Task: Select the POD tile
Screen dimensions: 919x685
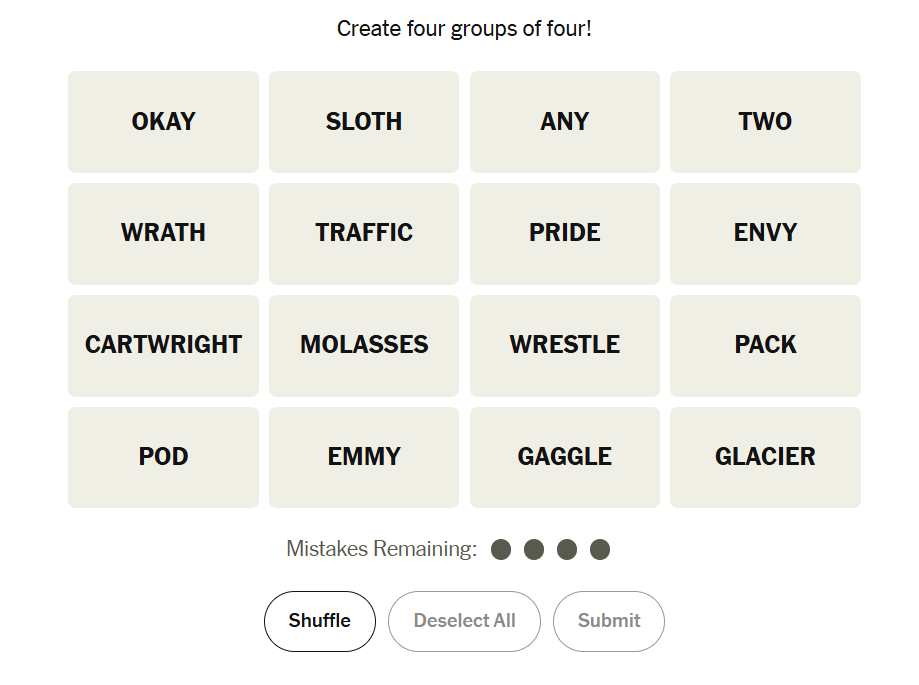Action: (x=163, y=457)
